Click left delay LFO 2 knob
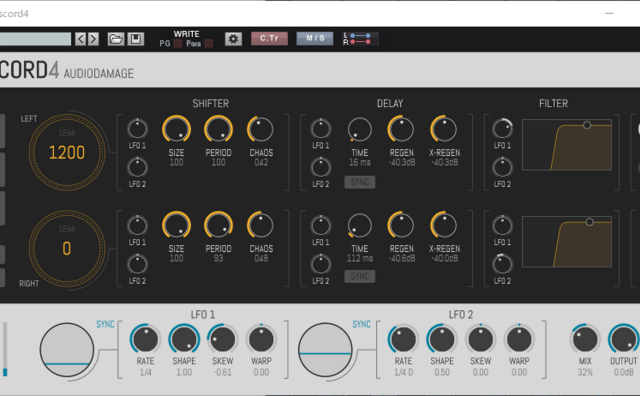Viewport: 640px width, 396px height. click(321, 167)
